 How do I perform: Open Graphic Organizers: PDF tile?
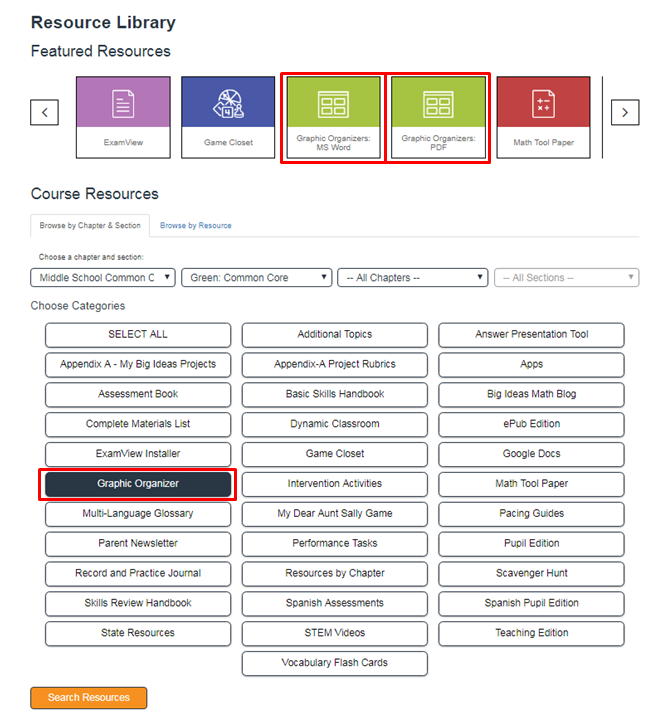coord(438,117)
